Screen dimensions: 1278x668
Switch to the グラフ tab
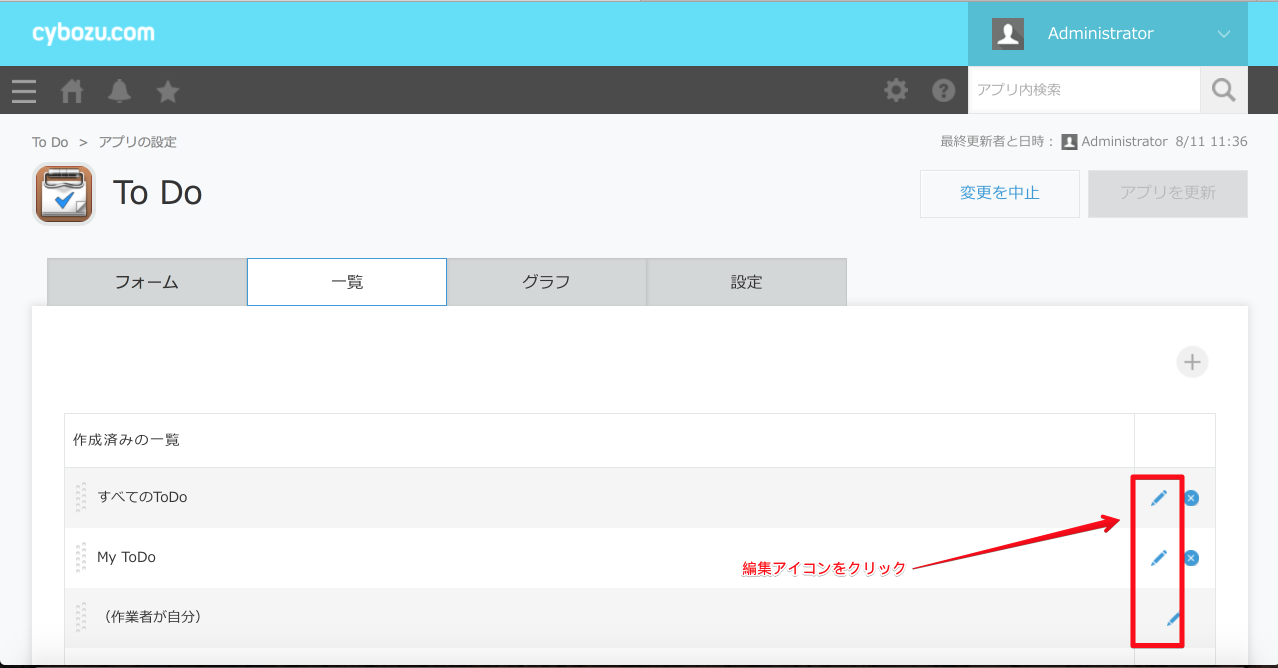546,282
